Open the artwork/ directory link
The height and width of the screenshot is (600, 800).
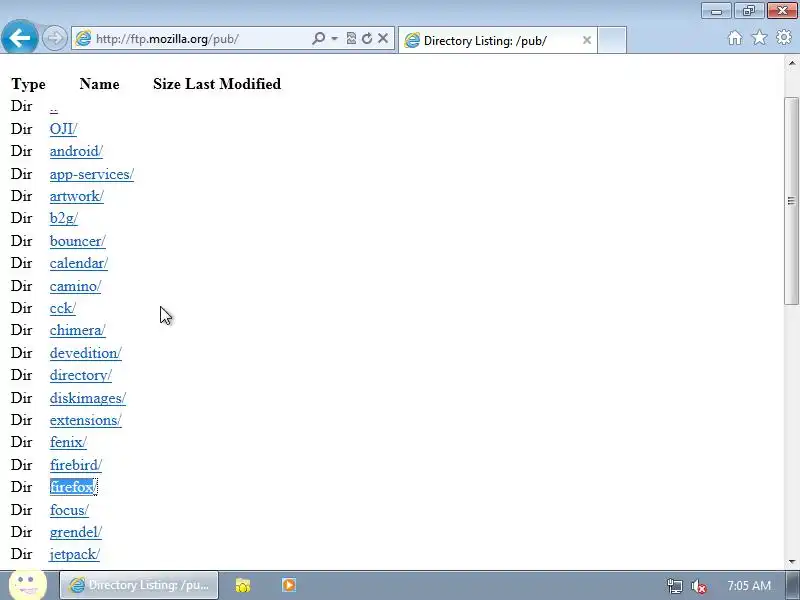coord(77,196)
